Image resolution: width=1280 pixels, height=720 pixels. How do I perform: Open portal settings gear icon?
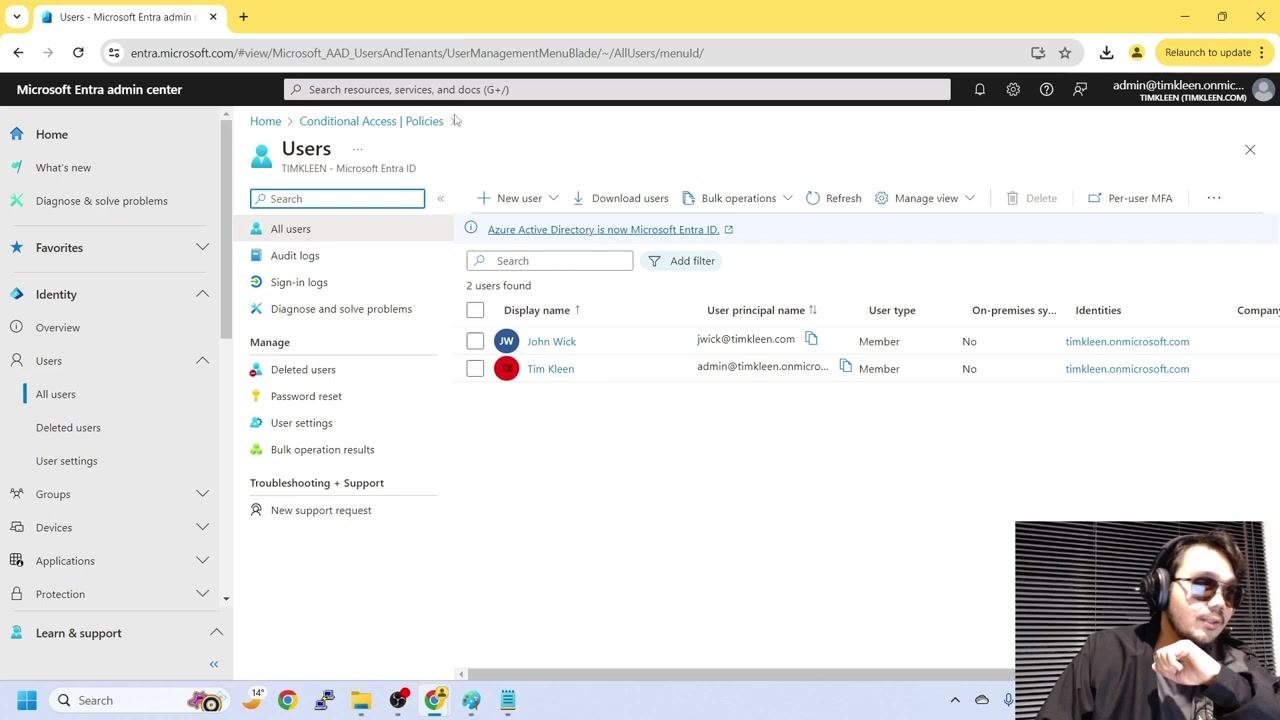[x=1013, y=89]
